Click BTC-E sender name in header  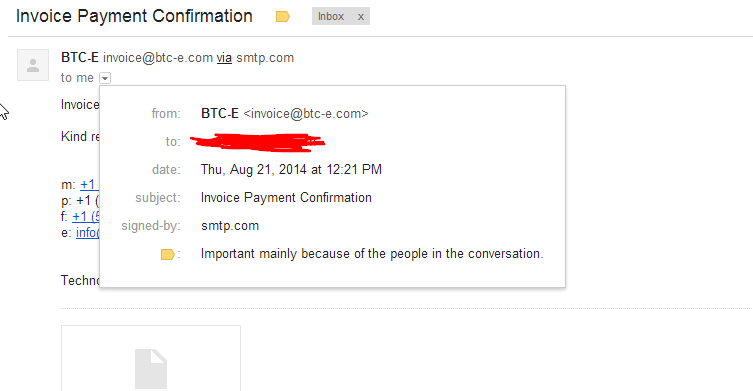(x=80, y=58)
